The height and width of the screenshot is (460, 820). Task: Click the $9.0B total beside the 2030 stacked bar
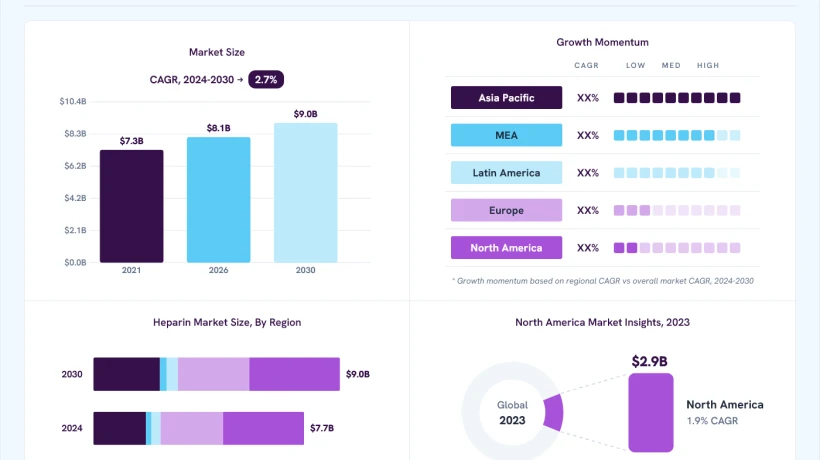click(x=358, y=374)
